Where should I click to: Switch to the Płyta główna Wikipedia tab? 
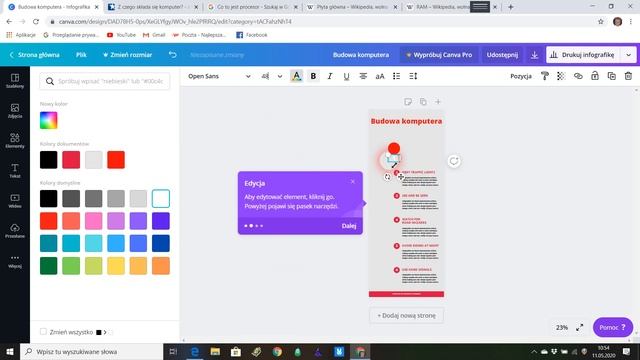[351, 7]
